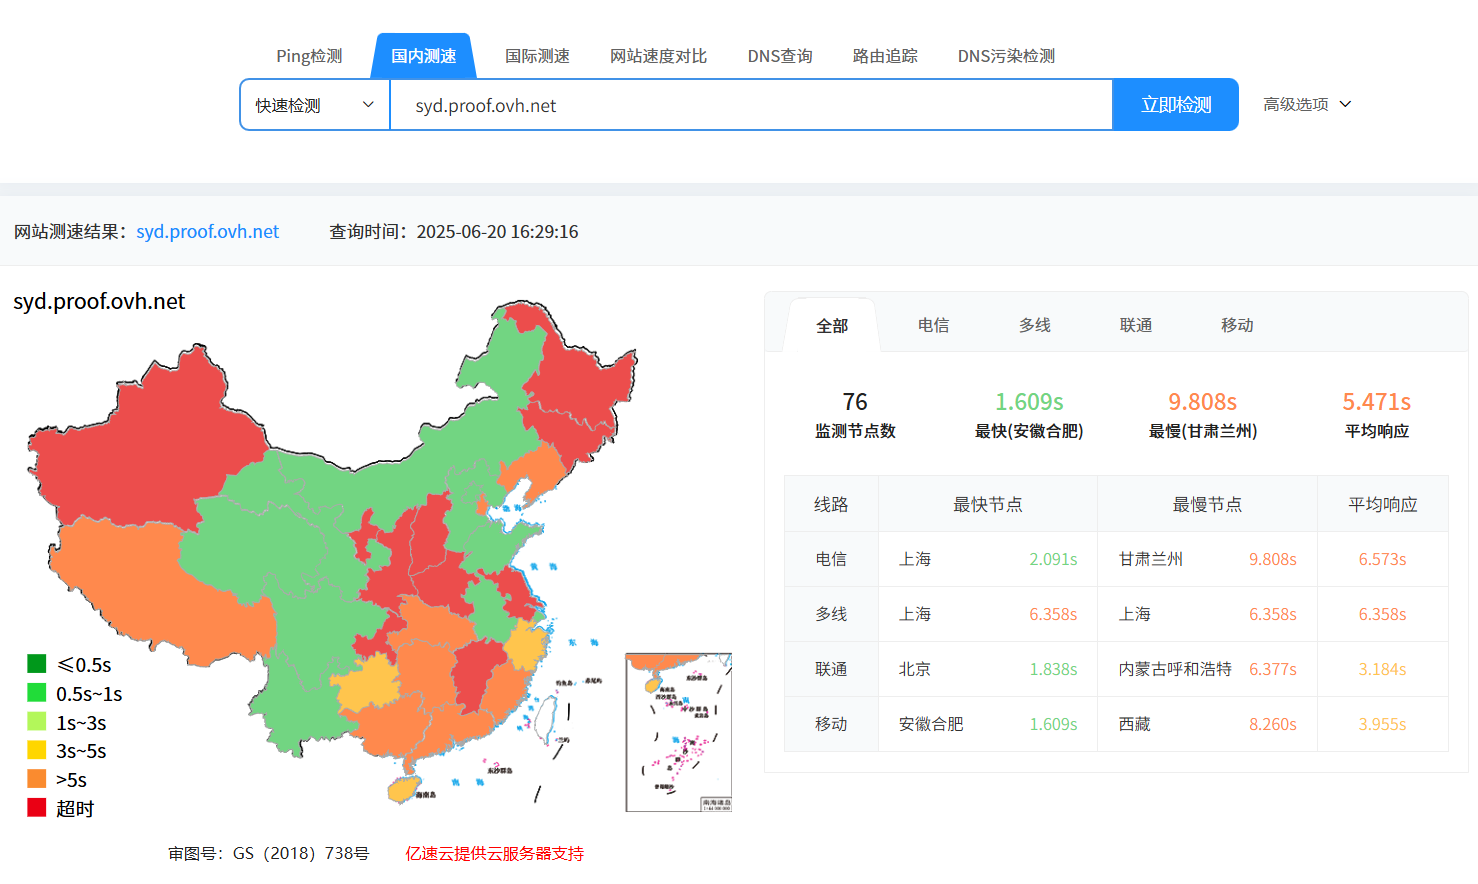Click the 3.184s average for 联通
The height and width of the screenshot is (884, 1478).
point(1382,669)
